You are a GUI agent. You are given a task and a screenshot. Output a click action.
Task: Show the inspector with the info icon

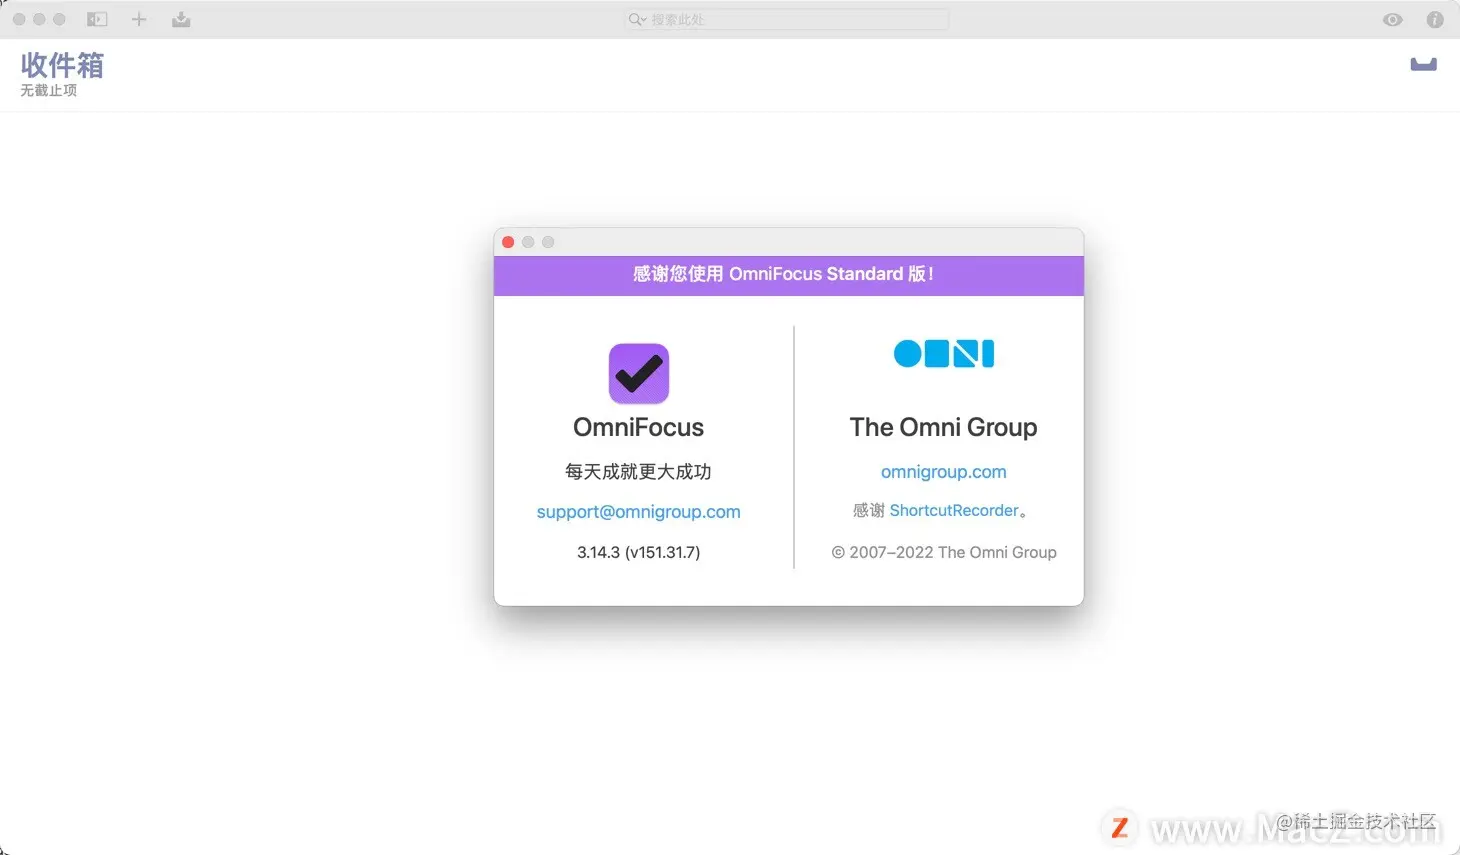pos(1435,19)
